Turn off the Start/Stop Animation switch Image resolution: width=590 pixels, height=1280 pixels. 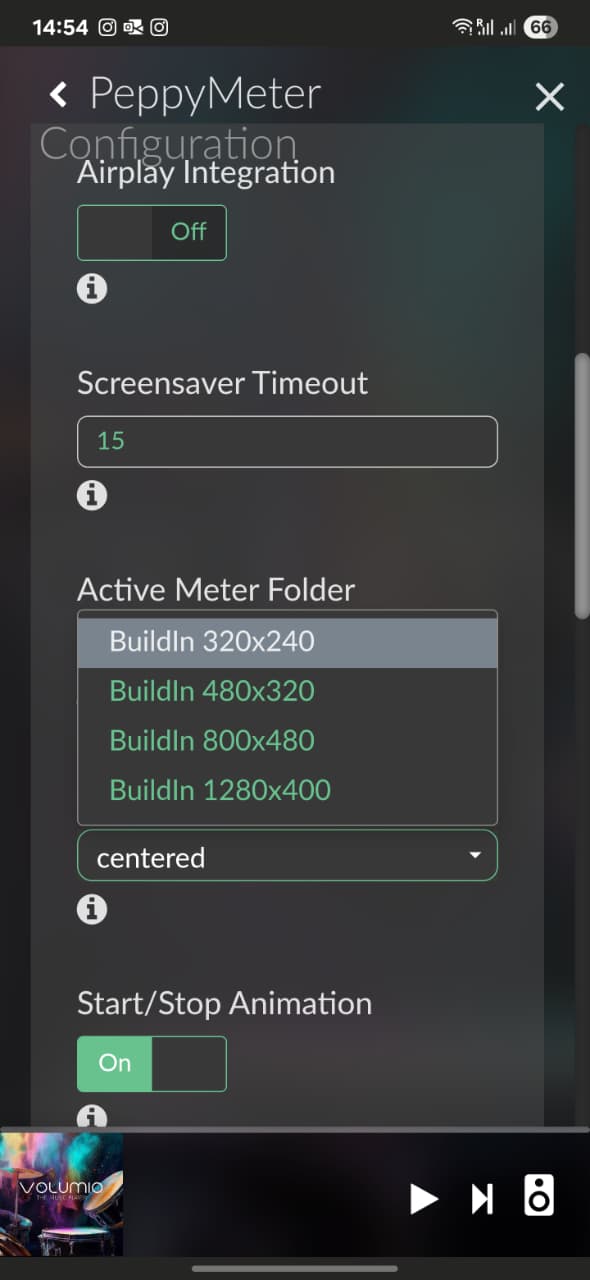click(152, 1063)
